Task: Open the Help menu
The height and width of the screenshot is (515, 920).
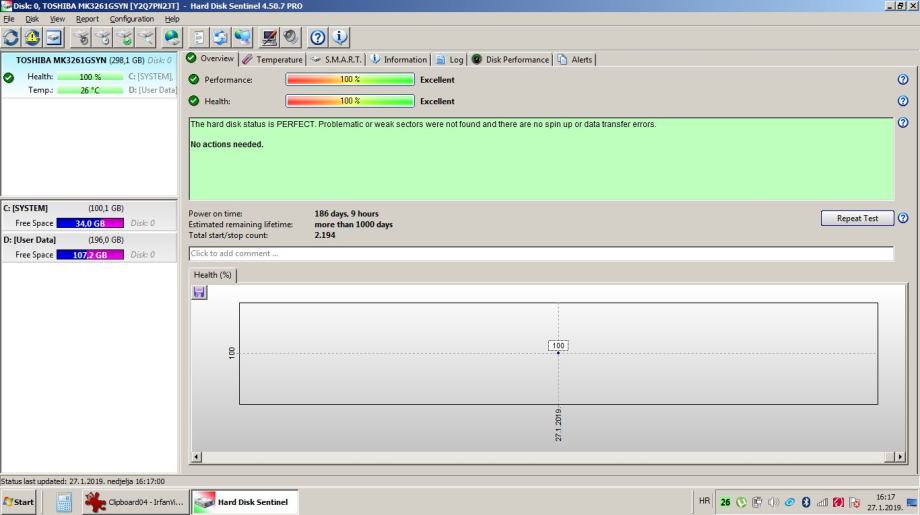Action: pos(172,19)
